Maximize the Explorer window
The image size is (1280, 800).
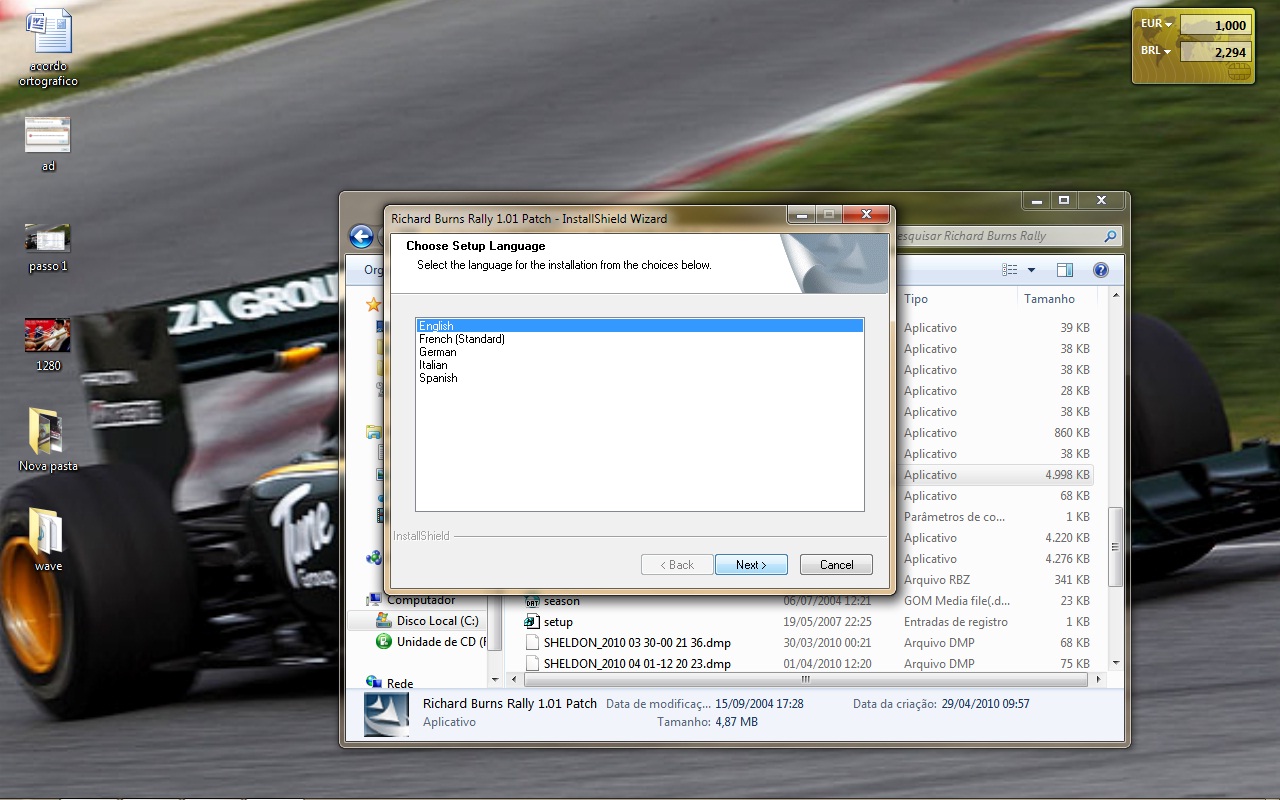pyautogui.click(x=1064, y=200)
